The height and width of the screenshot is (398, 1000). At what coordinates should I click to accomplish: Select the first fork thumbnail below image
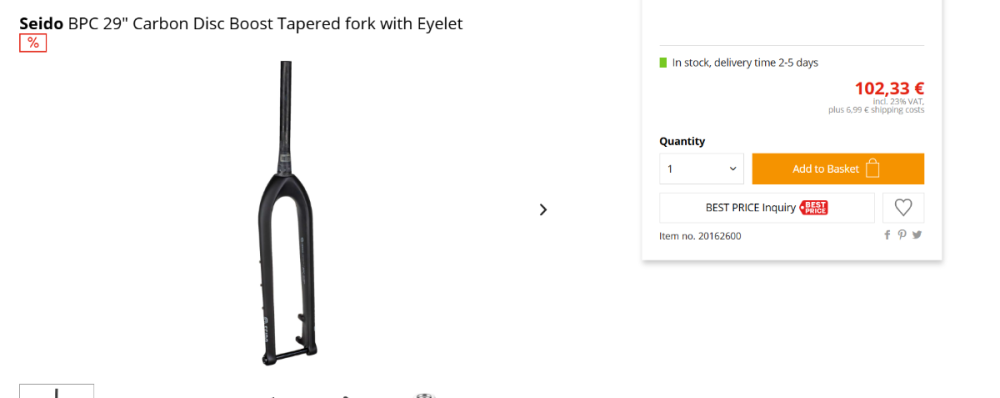pos(57,391)
